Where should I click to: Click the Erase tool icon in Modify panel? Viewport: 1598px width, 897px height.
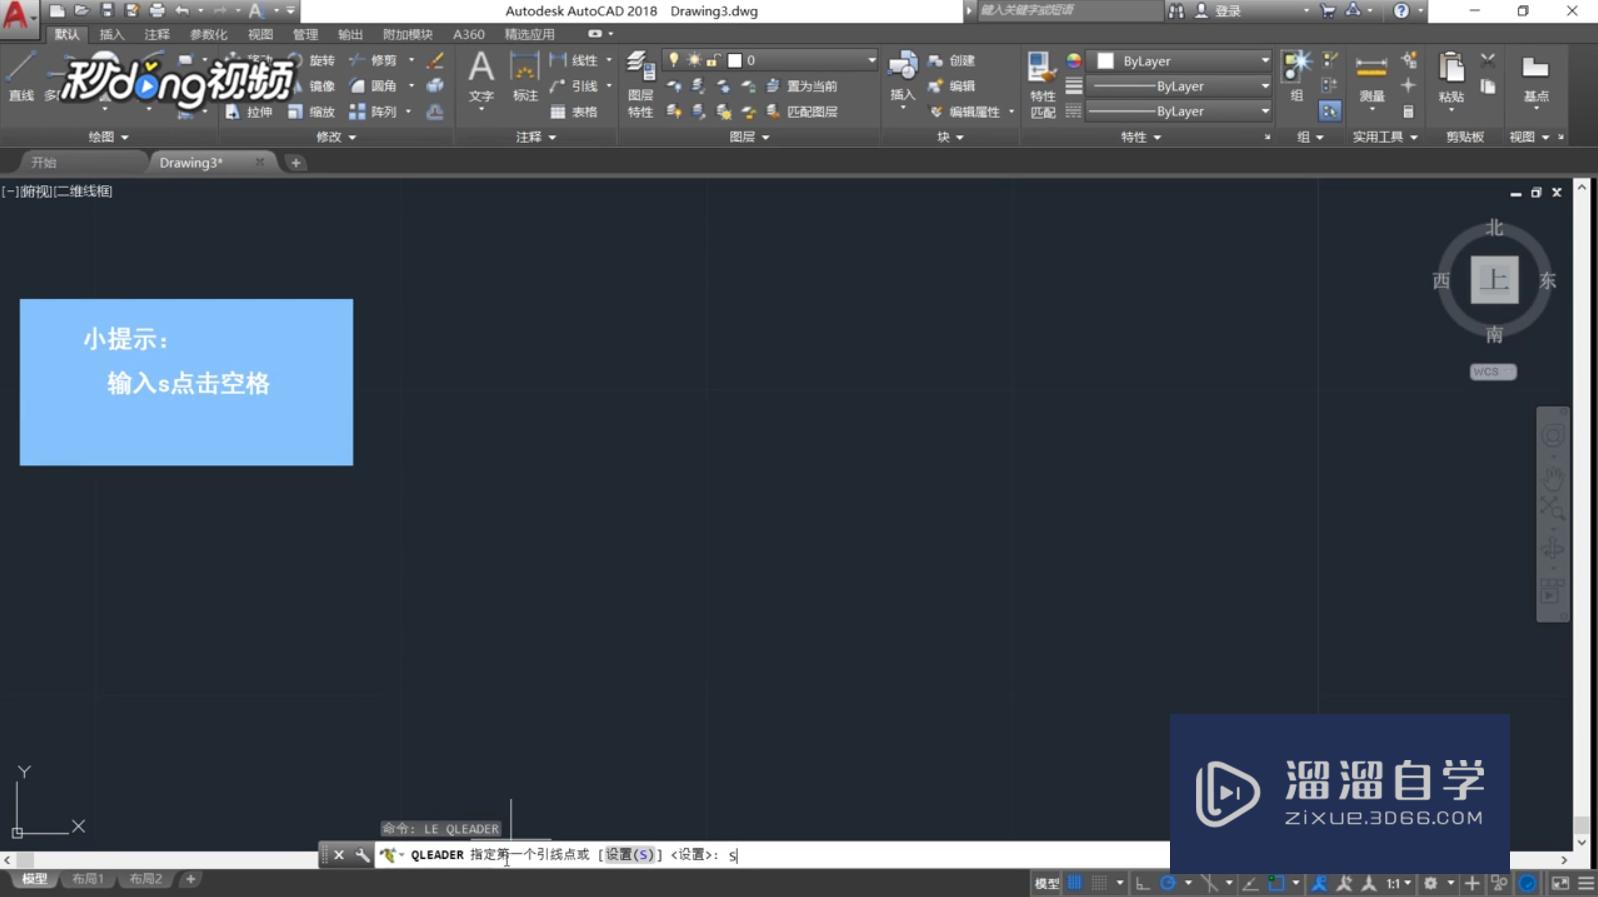[435, 60]
